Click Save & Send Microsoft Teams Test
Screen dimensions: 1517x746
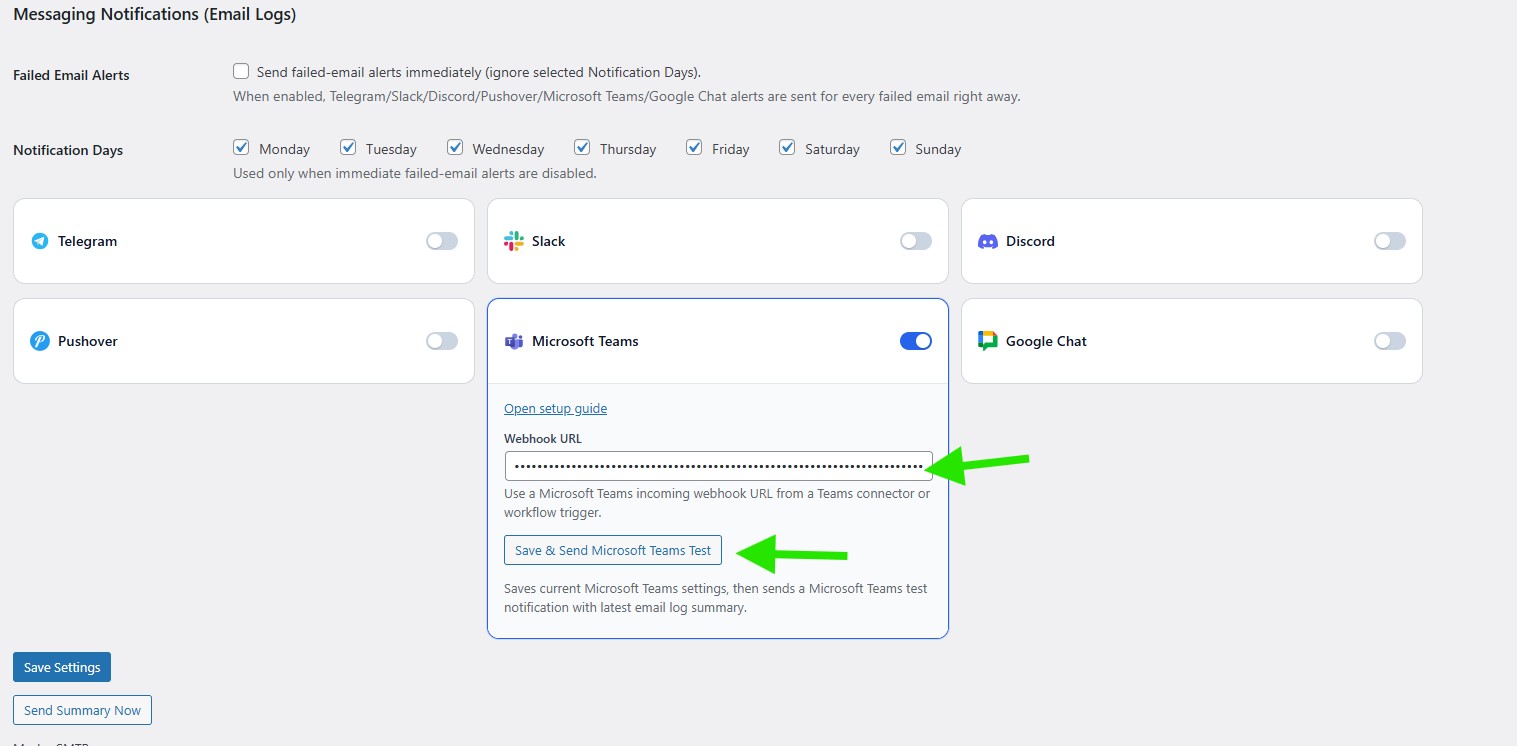coord(613,550)
